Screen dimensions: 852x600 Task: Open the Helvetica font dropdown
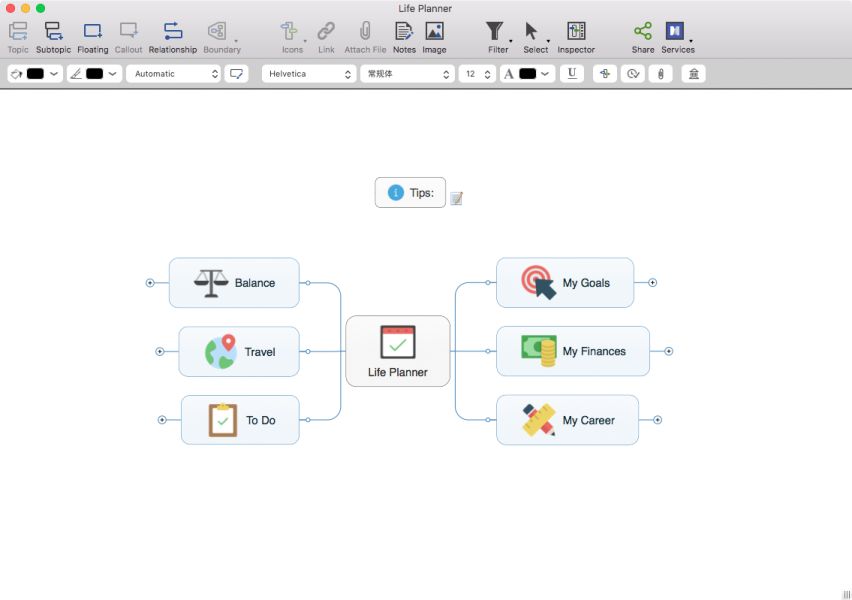(309, 74)
